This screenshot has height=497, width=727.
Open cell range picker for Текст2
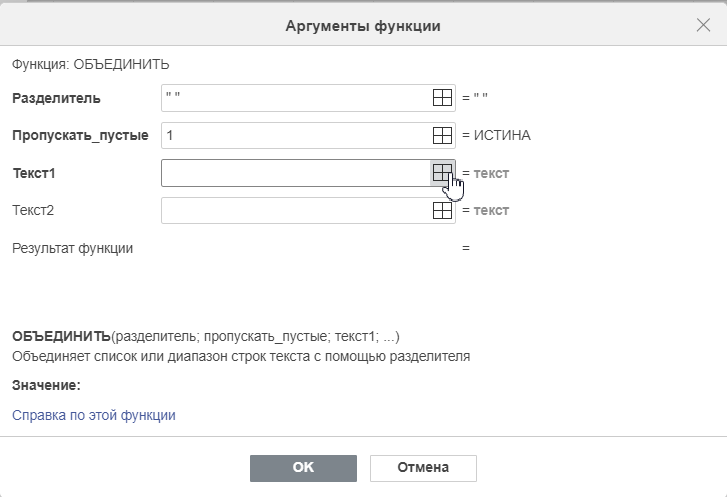pos(442,210)
